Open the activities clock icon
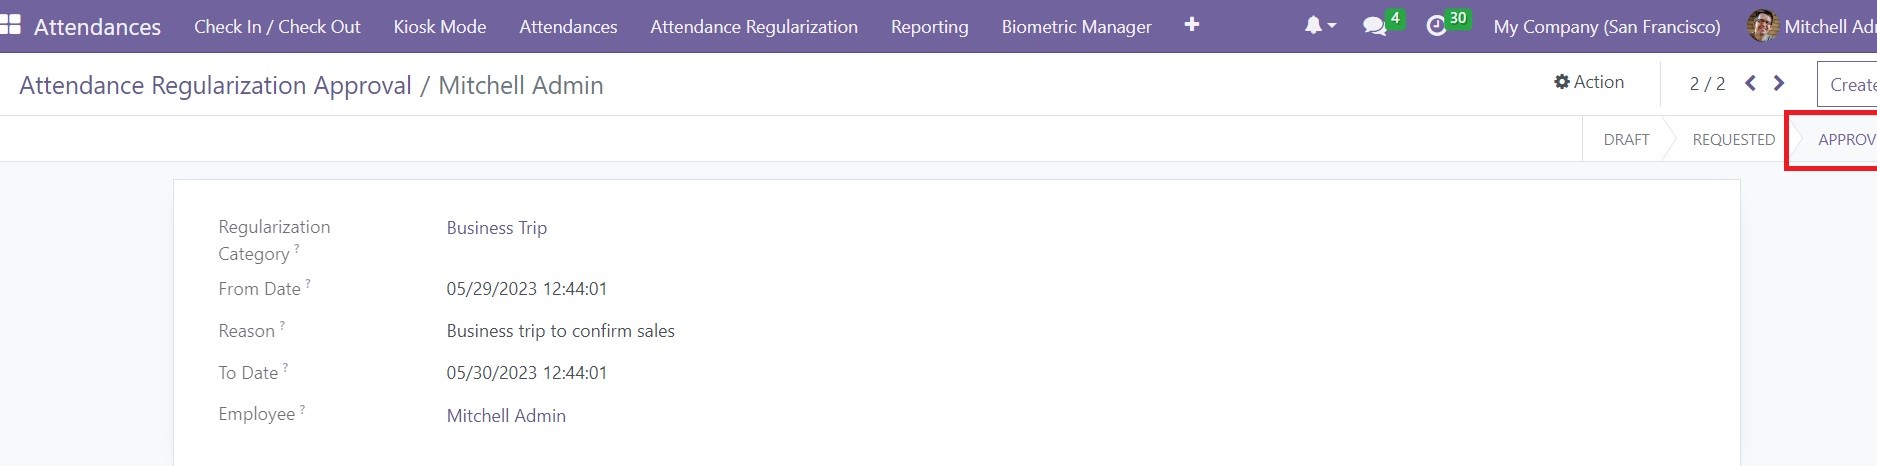Viewport: 1877px width, 466px height. tap(1437, 26)
